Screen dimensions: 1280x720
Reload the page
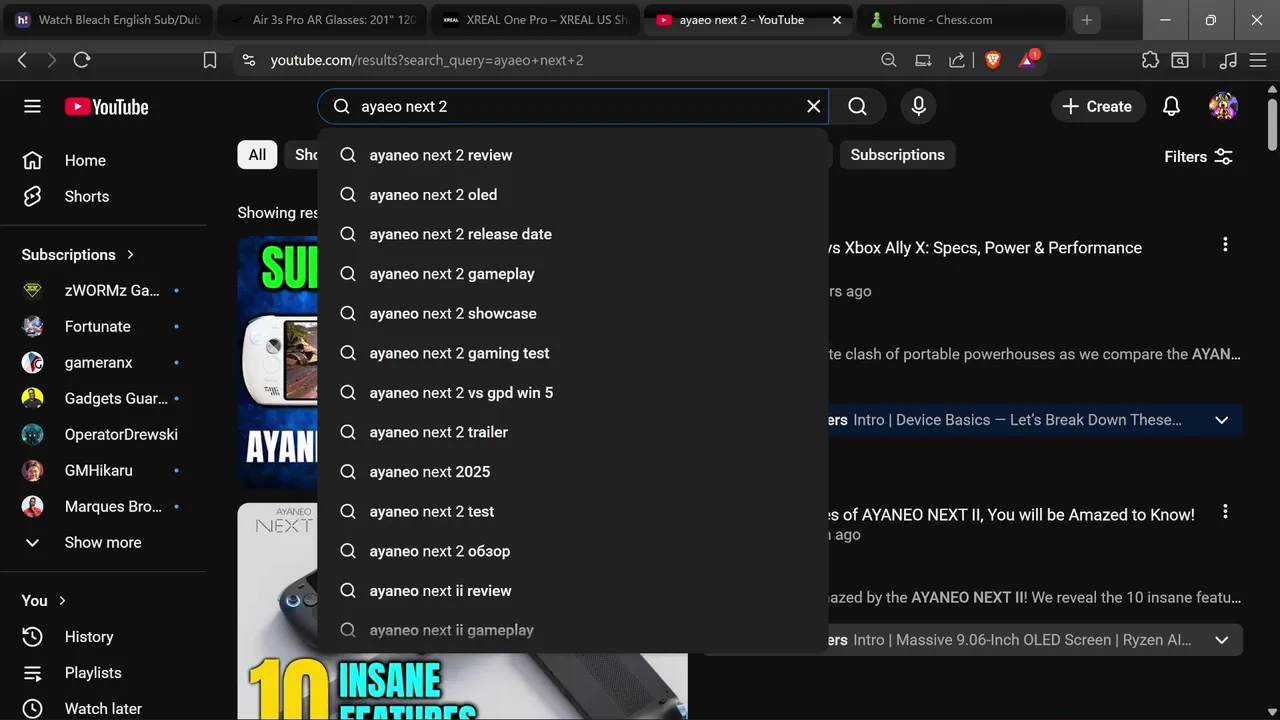(x=82, y=60)
